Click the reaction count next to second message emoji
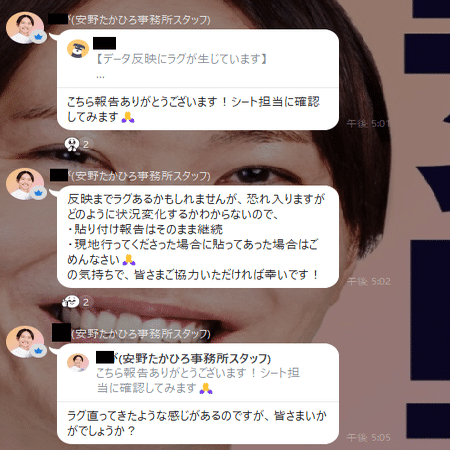Viewport: 450px width, 450px height. 86,302
